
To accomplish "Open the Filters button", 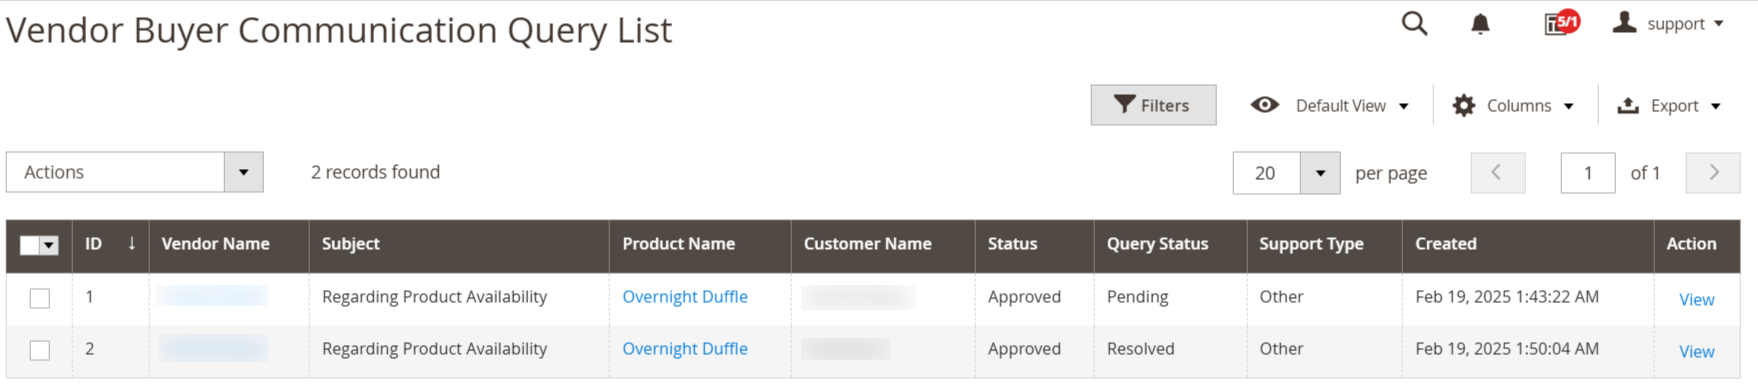I will tap(1153, 105).
